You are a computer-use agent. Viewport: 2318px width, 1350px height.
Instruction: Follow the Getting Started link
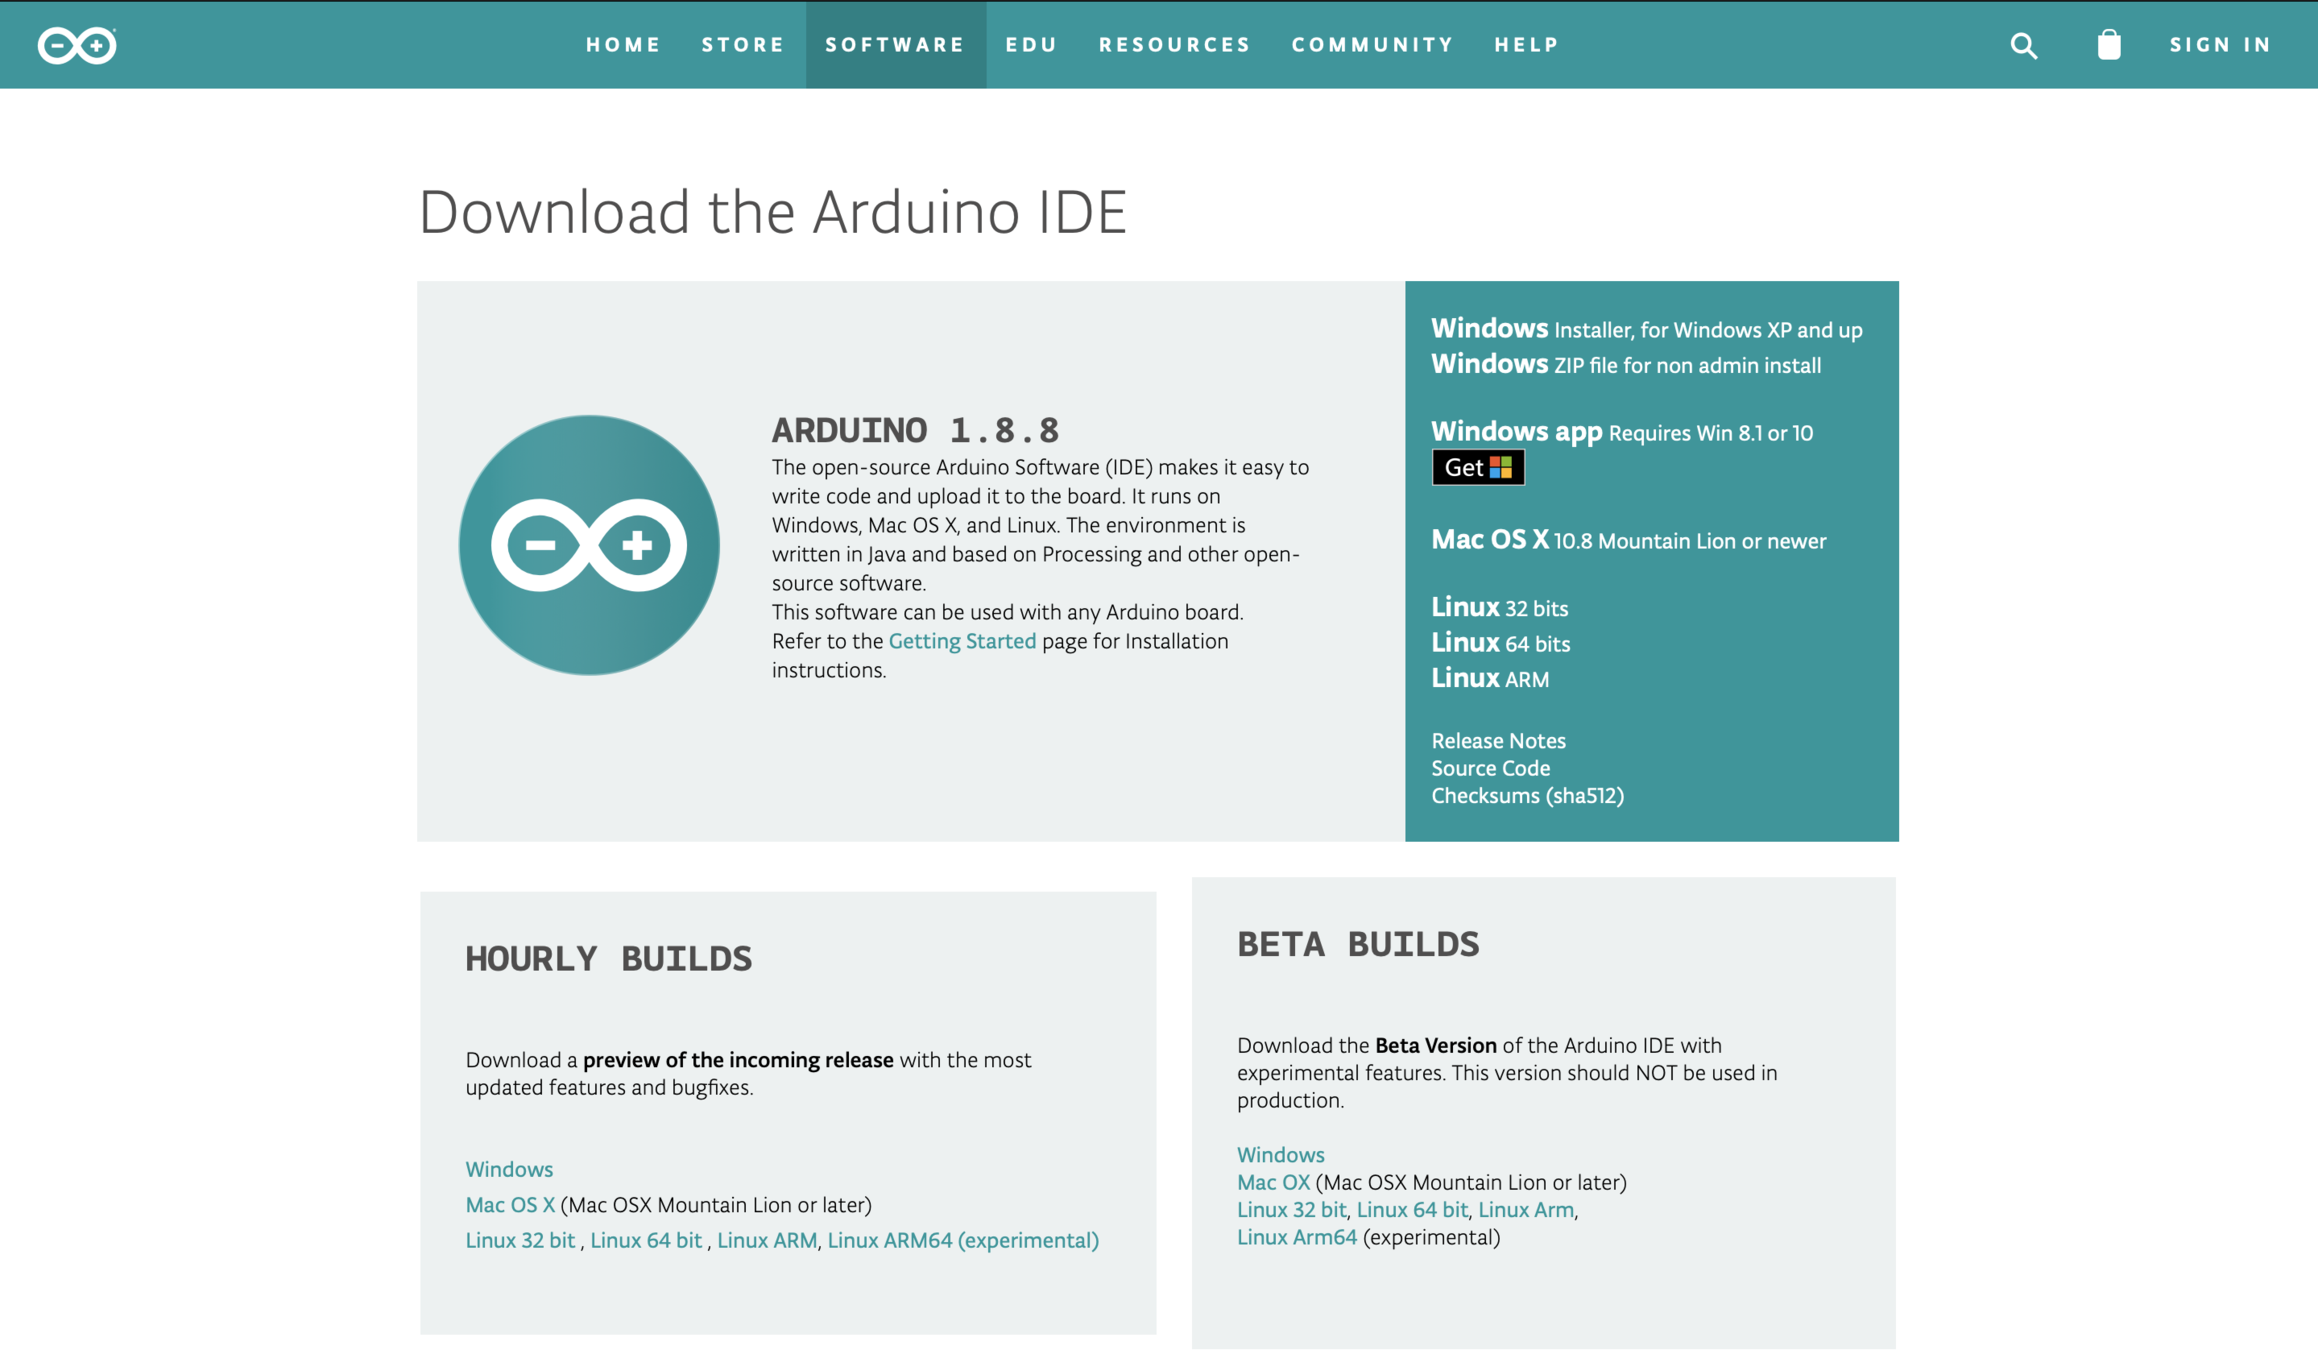pos(961,641)
